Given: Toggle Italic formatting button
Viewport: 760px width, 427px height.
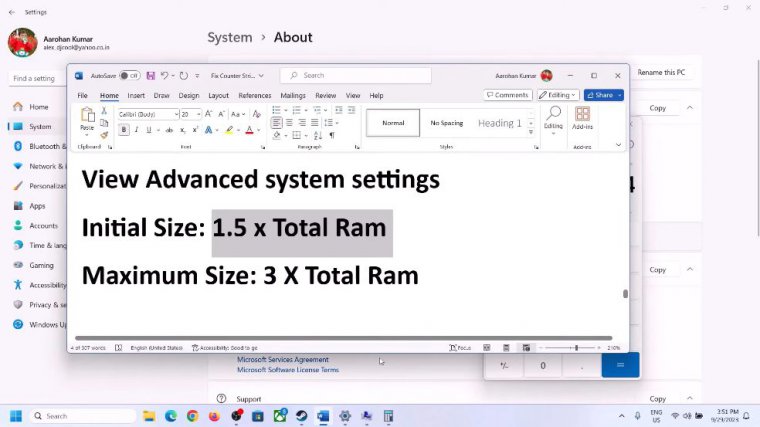Looking at the screenshot, I should pos(136,130).
